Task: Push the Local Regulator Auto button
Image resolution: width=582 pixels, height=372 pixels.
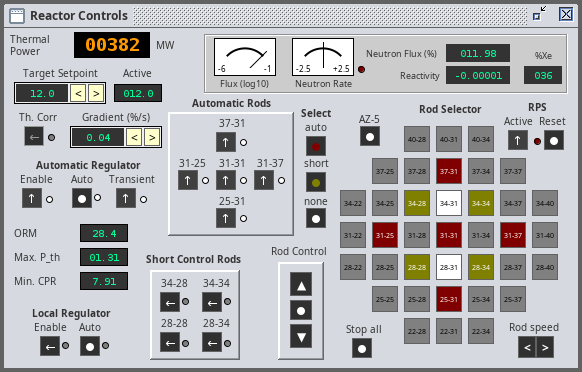Action: click(90, 346)
